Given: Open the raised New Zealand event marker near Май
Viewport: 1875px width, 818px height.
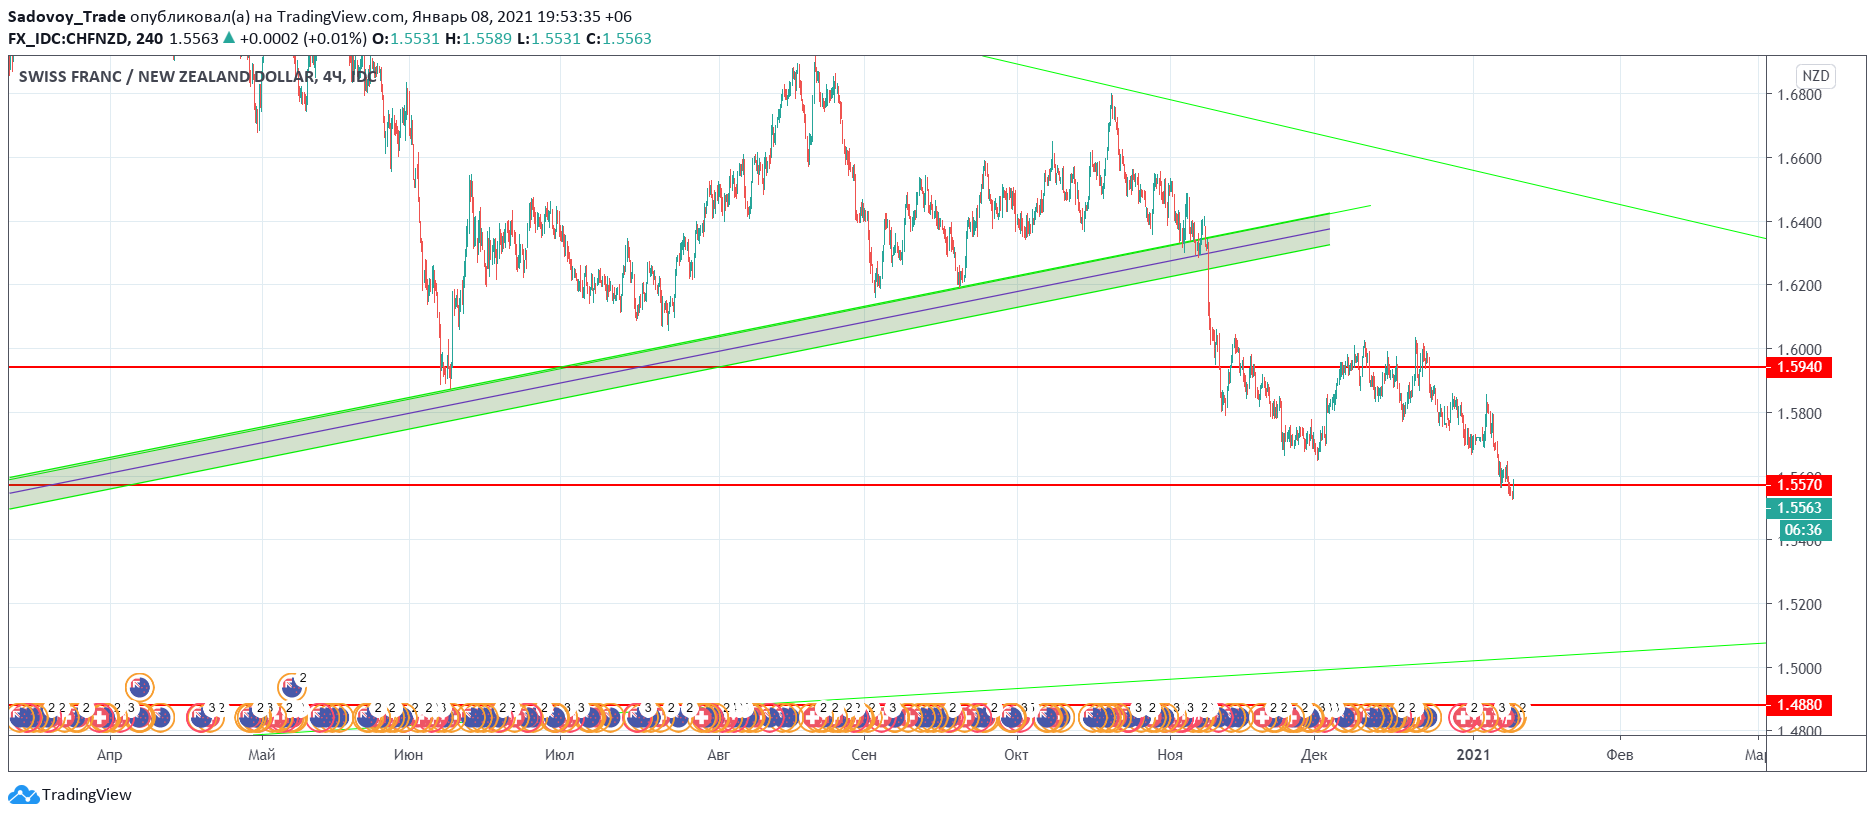Looking at the screenshot, I should click(291, 687).
